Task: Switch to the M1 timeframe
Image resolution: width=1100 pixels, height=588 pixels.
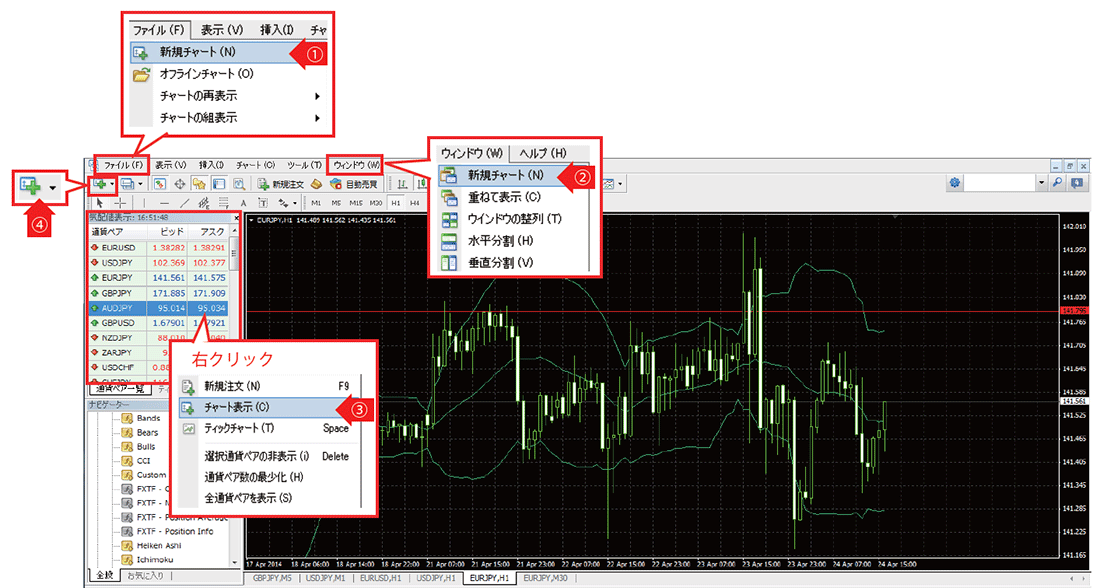Action: tap(316, 203)
